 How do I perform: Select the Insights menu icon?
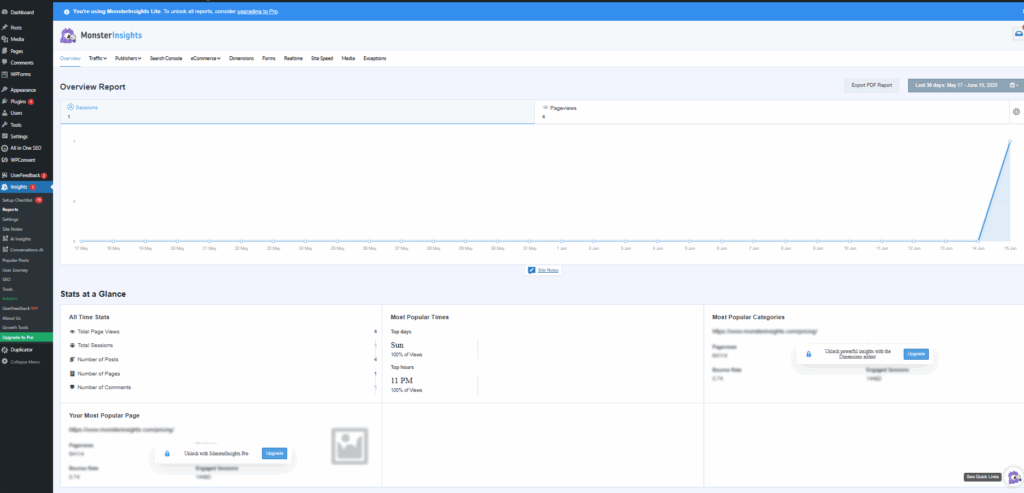pyautogui.click(x=5, y=187)
